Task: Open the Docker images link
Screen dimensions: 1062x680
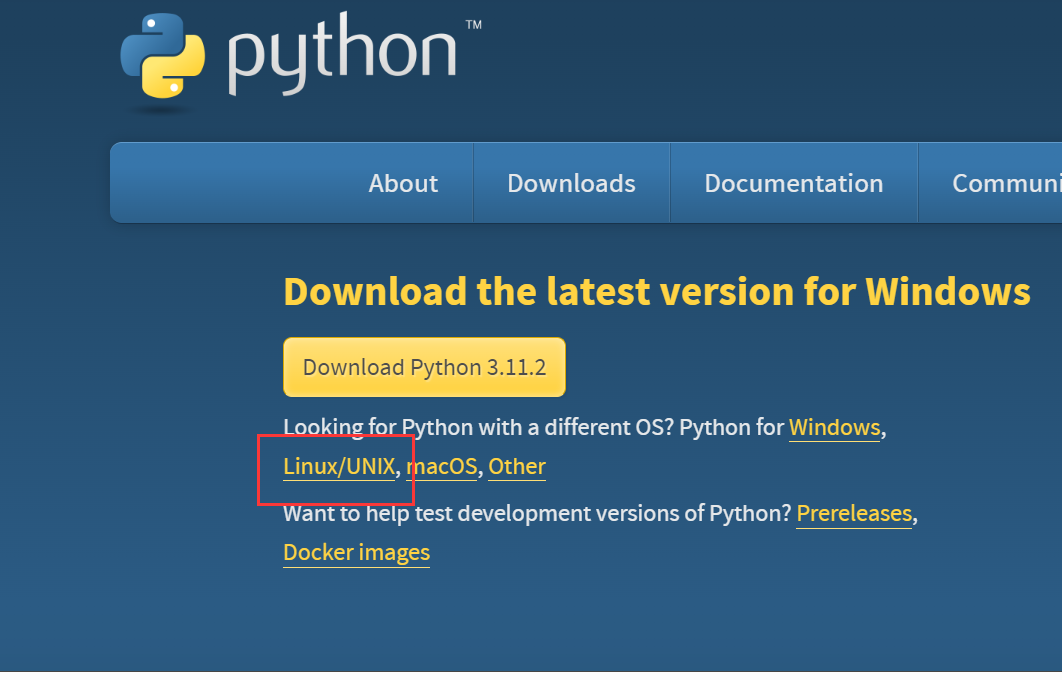Action: coord(356,553)
